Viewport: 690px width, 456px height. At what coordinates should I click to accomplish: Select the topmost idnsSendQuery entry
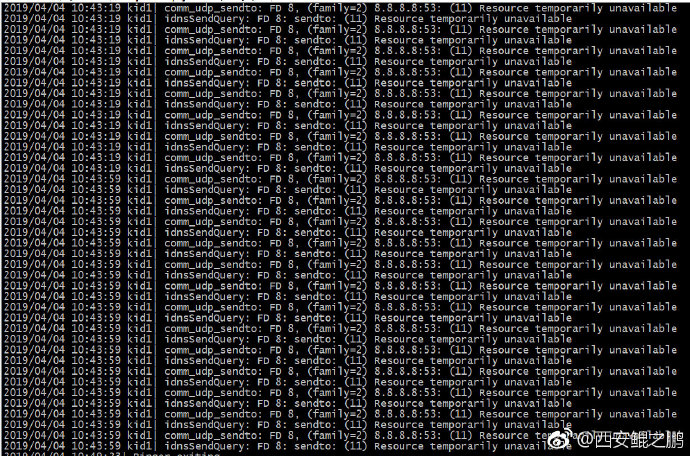[x=368, y=19]
